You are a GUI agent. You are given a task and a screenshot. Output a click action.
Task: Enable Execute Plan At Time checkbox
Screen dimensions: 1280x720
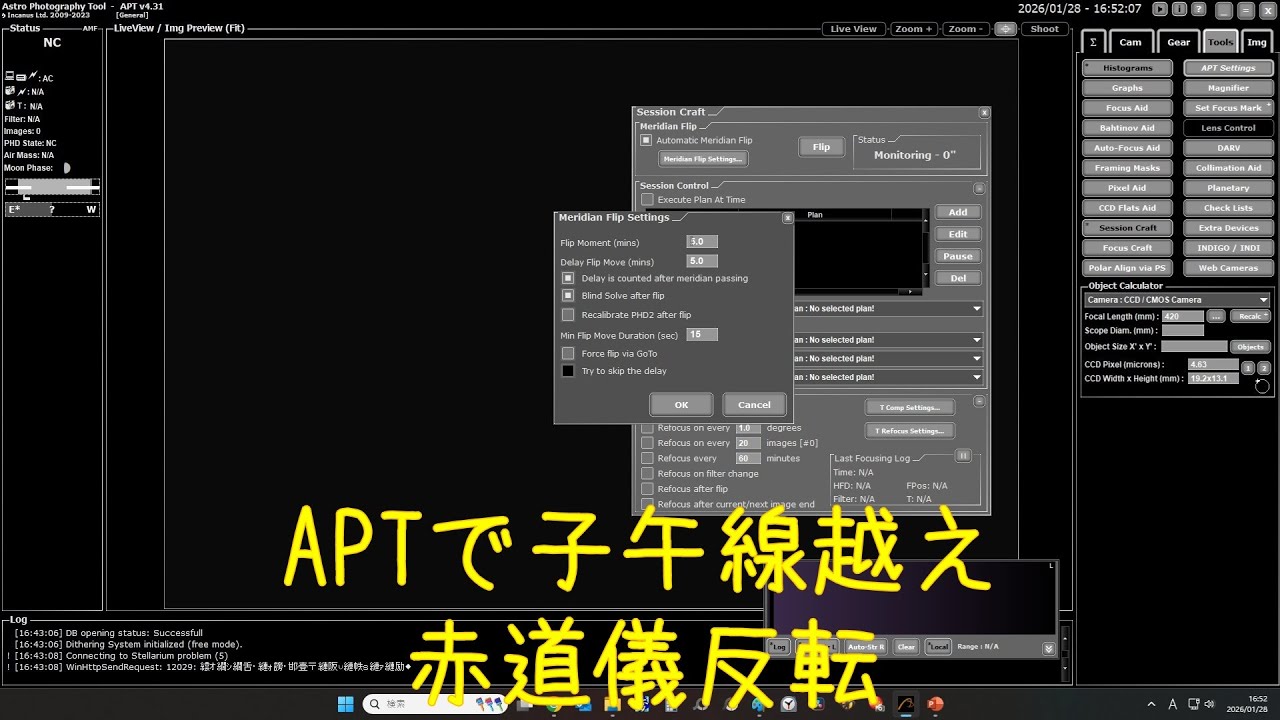(x=647, y=200)
